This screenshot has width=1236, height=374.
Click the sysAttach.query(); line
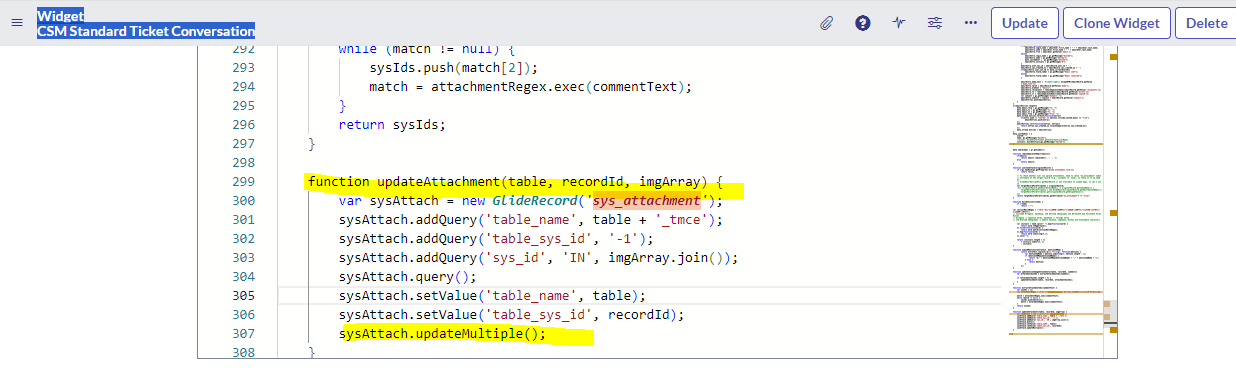[408, 277]
